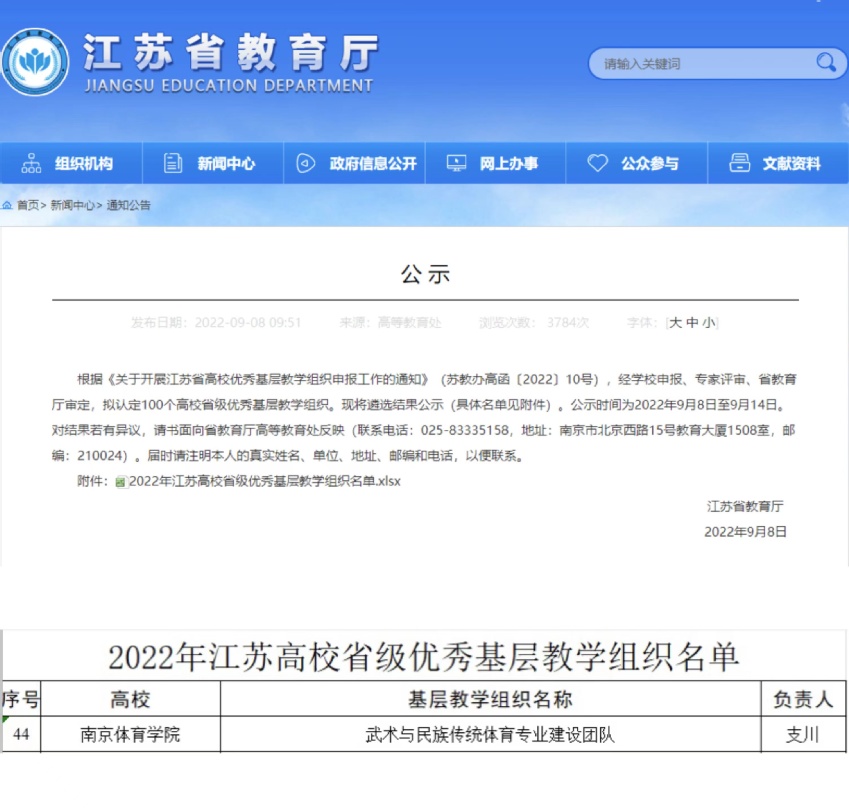The height and width of the screenshot is (808, 849).
Task: Click the table cell 支川
Action: tap(803, 734)
